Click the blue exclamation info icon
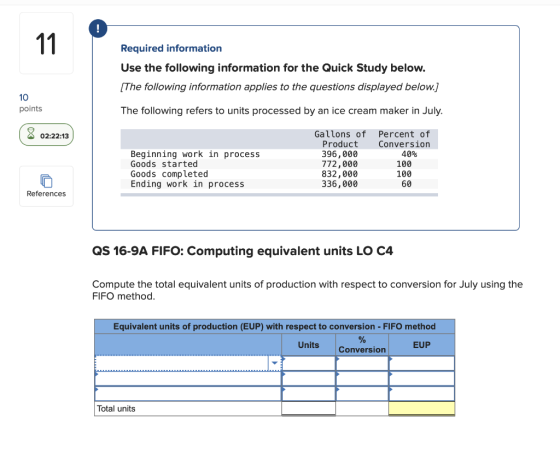This screenshot has width=560, height=452. point(98,29)
